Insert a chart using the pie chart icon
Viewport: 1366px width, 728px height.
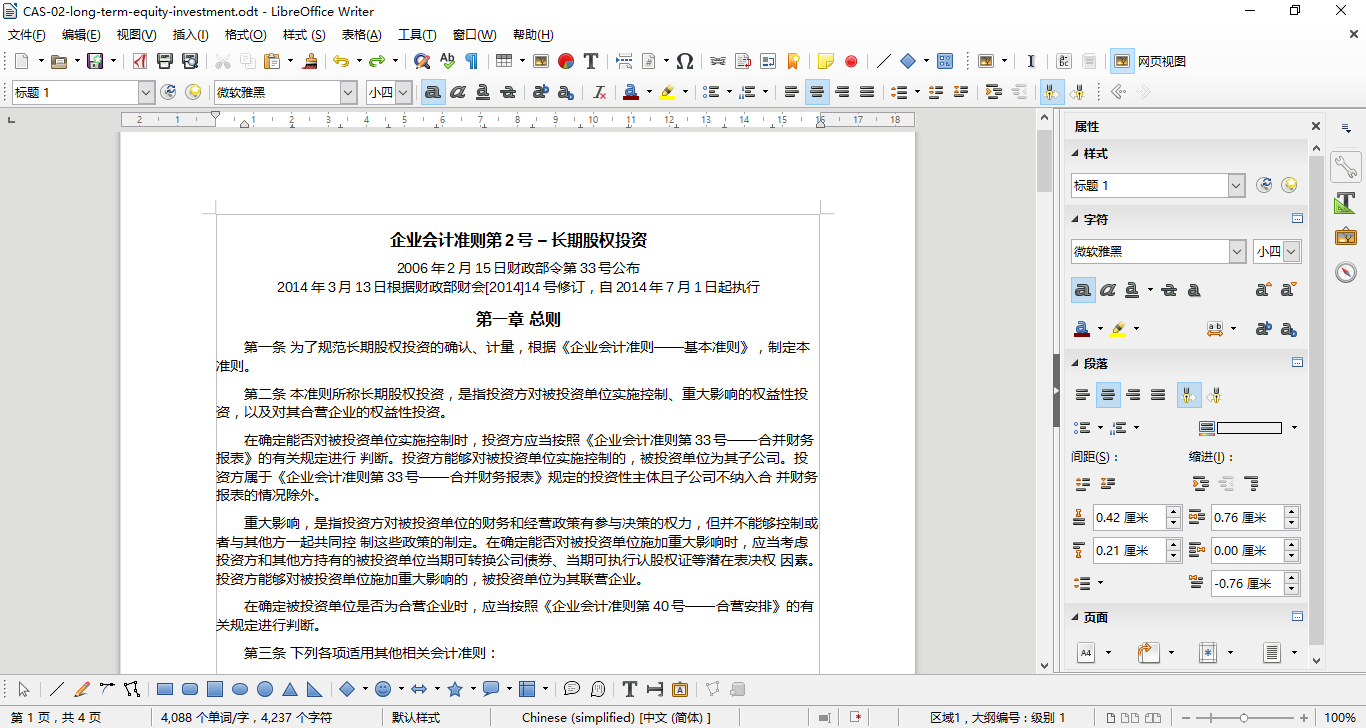565,61
